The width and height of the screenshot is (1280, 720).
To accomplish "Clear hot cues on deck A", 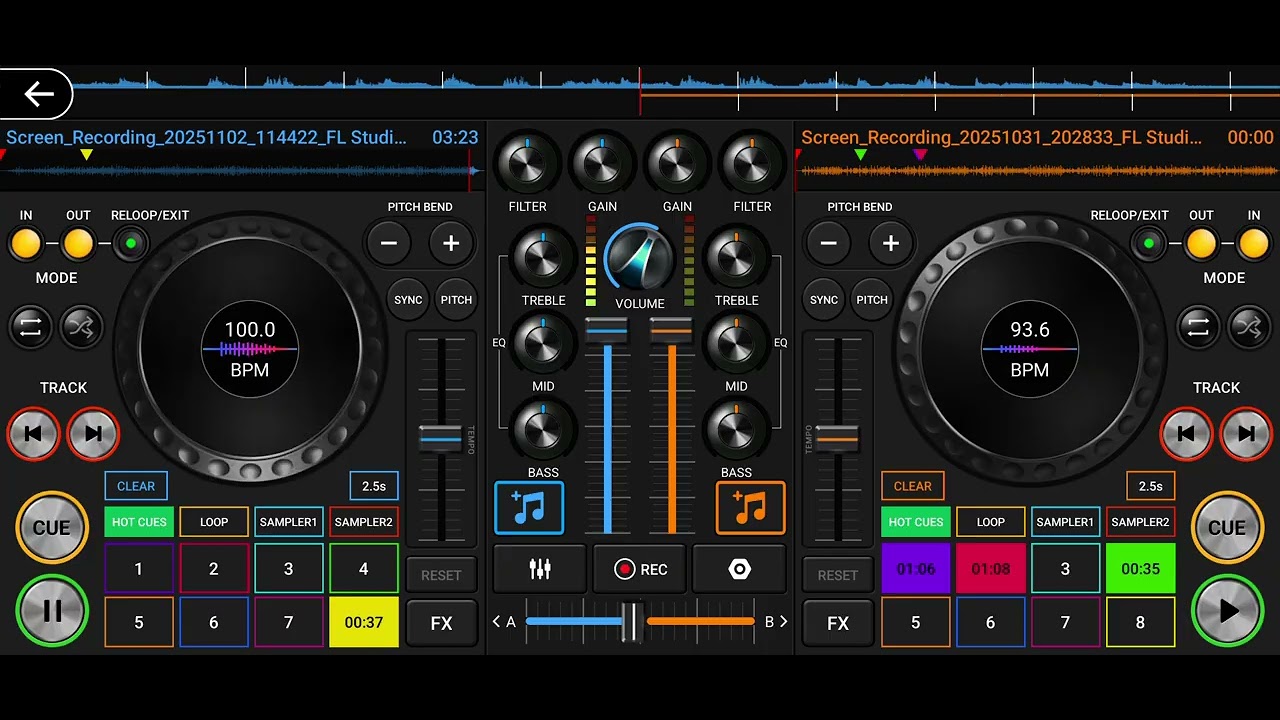I will point(136,486).
